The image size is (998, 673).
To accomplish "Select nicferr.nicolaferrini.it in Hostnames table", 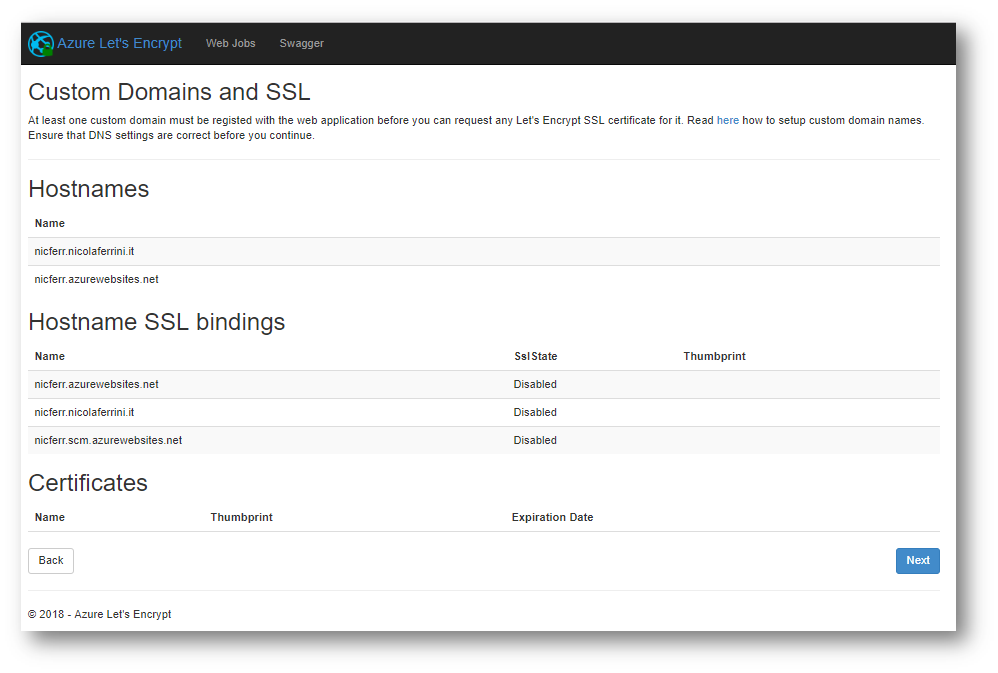I will coord(484,251).
